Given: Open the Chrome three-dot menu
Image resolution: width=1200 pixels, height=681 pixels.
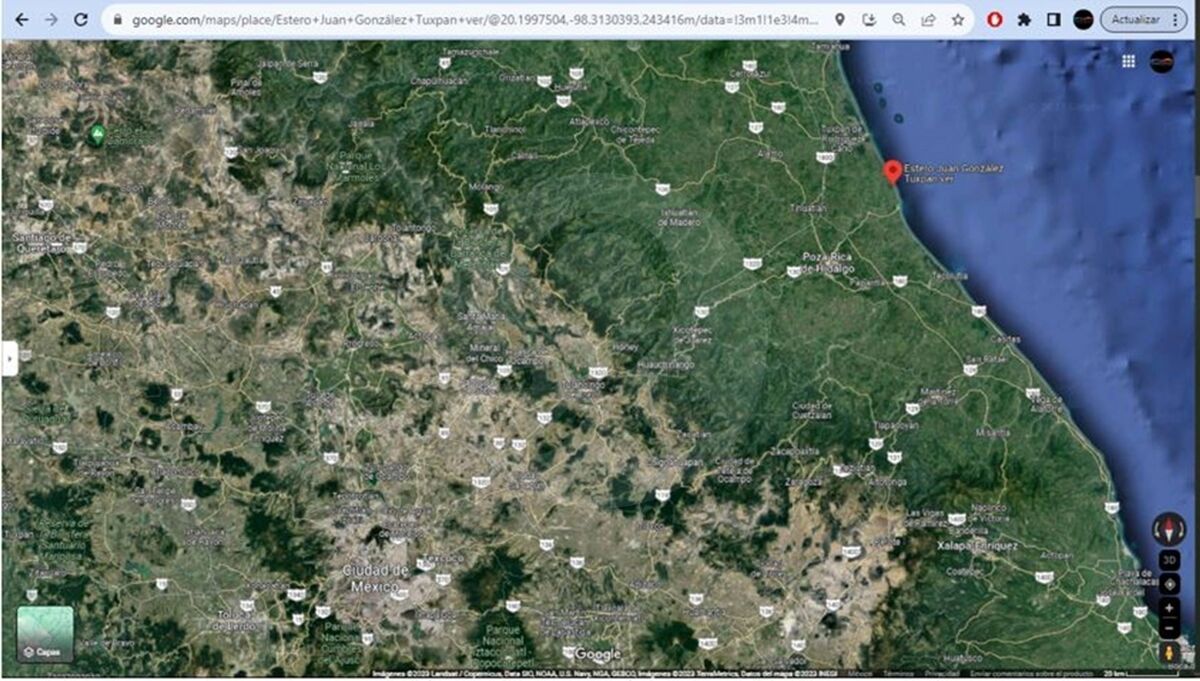Looking at the screenshot, I should (1174, 19).
